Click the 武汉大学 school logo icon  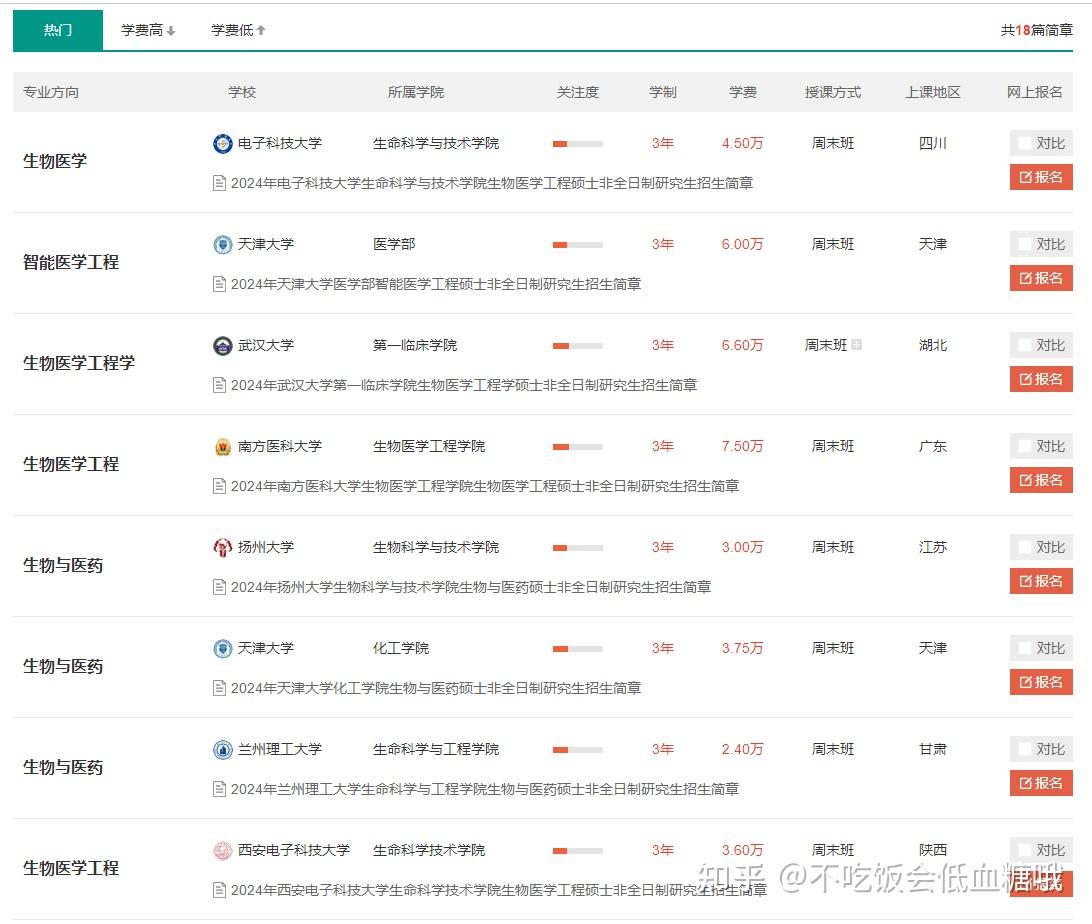[x=222, y=346]
